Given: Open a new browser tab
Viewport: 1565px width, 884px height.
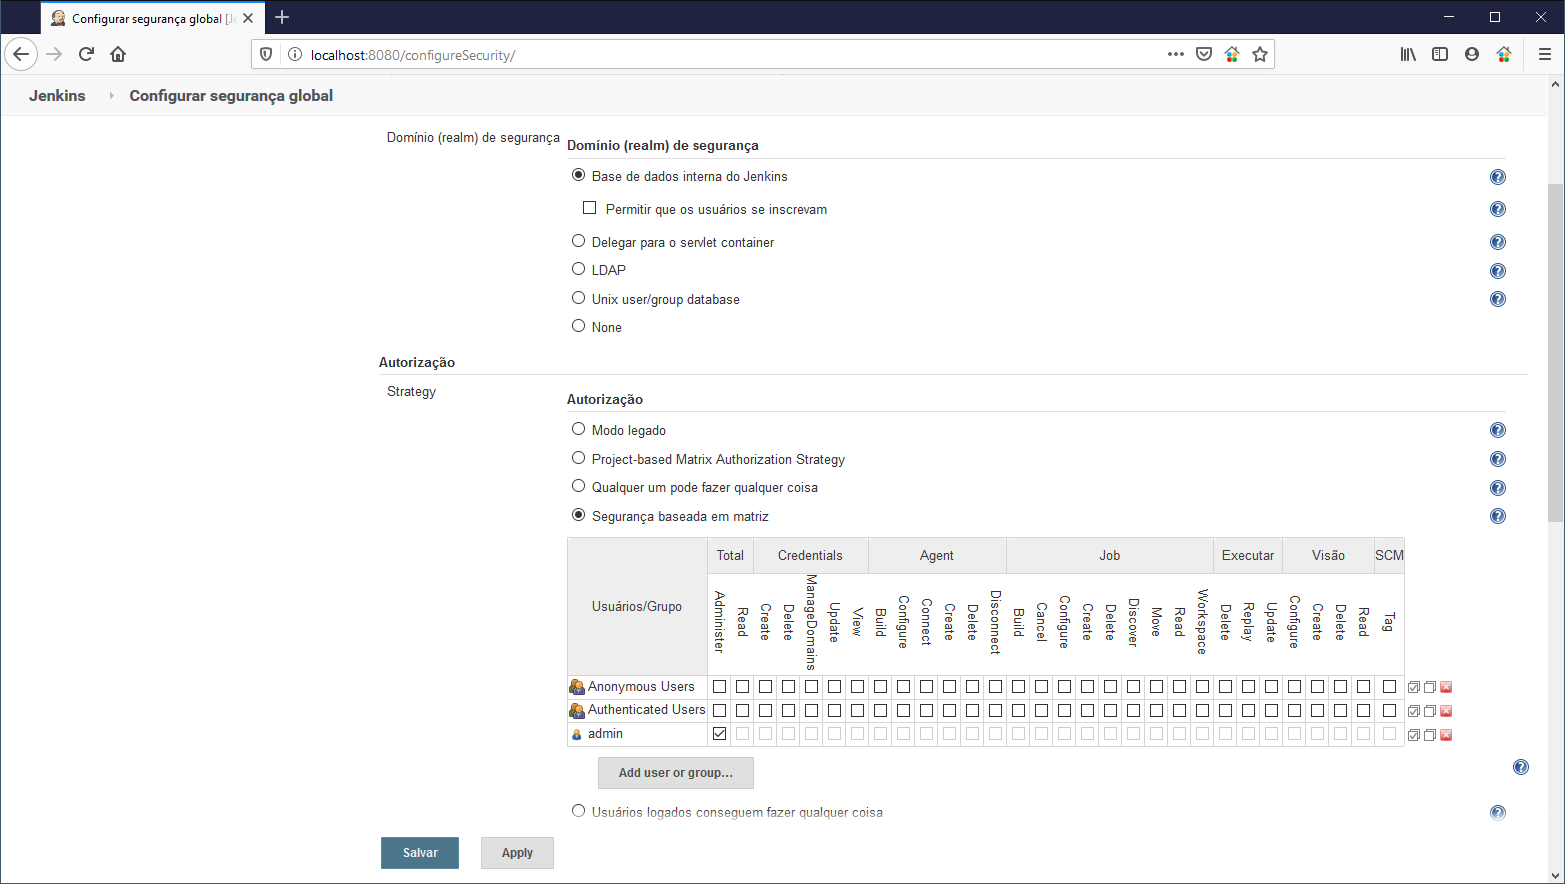Looking at the screenshot, I should click(282, 17).
